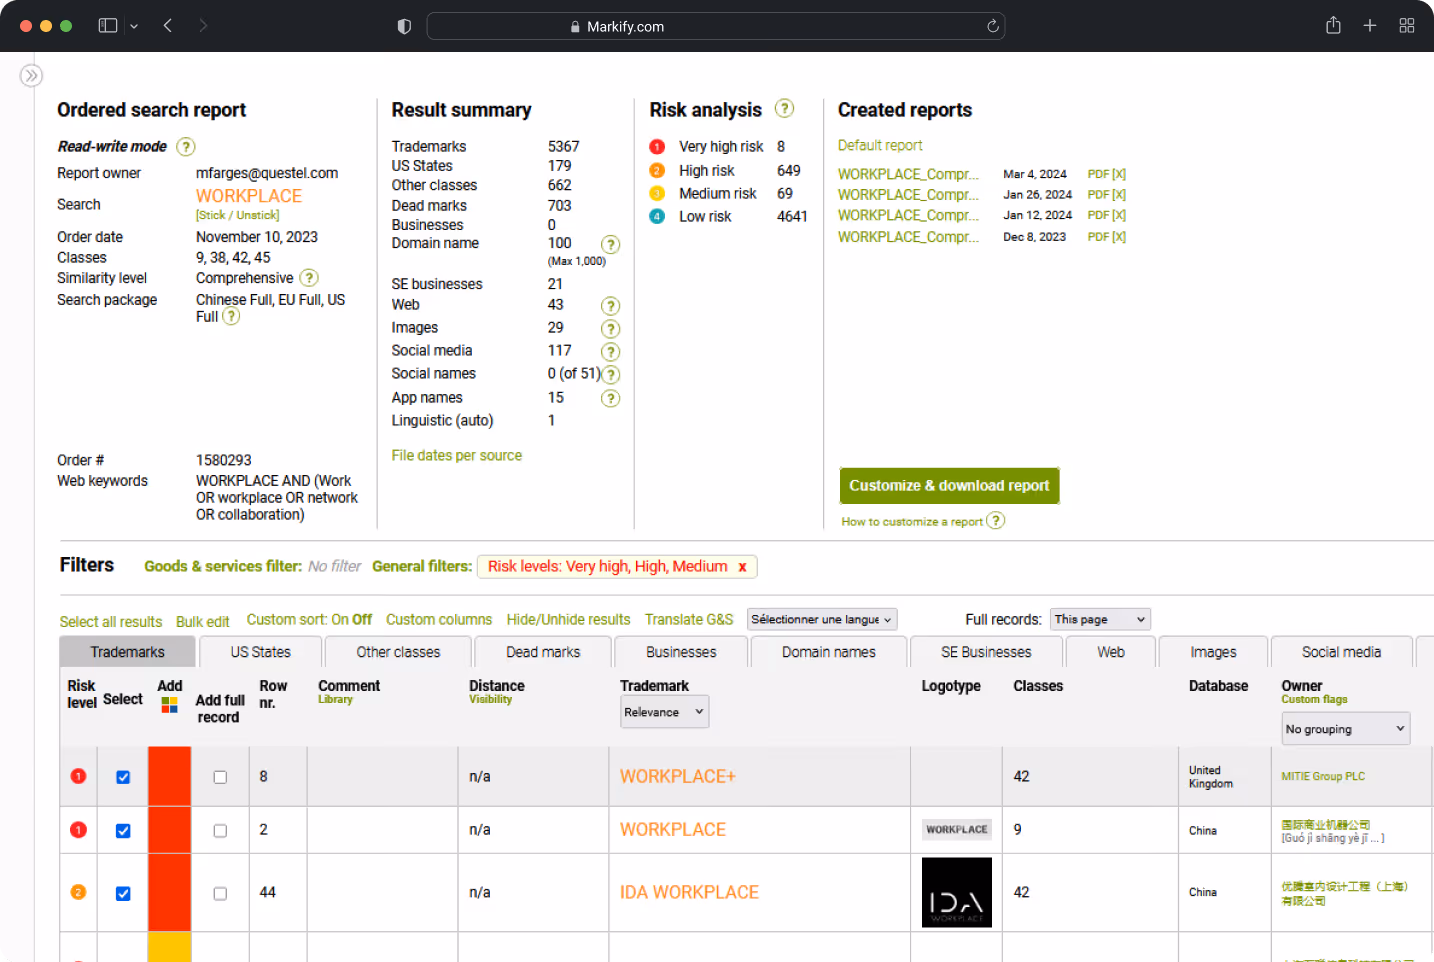
Task: Uncheck Select checkbox for WORKPLACE+ row
Action: (x=123, y=777)
